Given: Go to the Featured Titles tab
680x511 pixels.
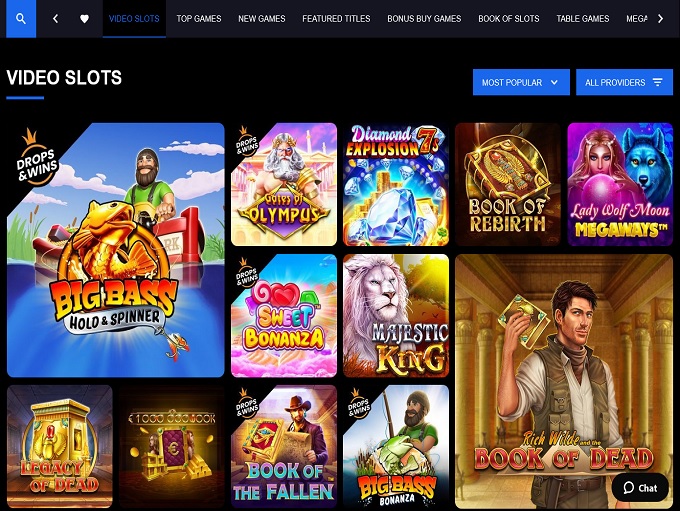Looking at the screenshot, I should click(x=336, y=19).
